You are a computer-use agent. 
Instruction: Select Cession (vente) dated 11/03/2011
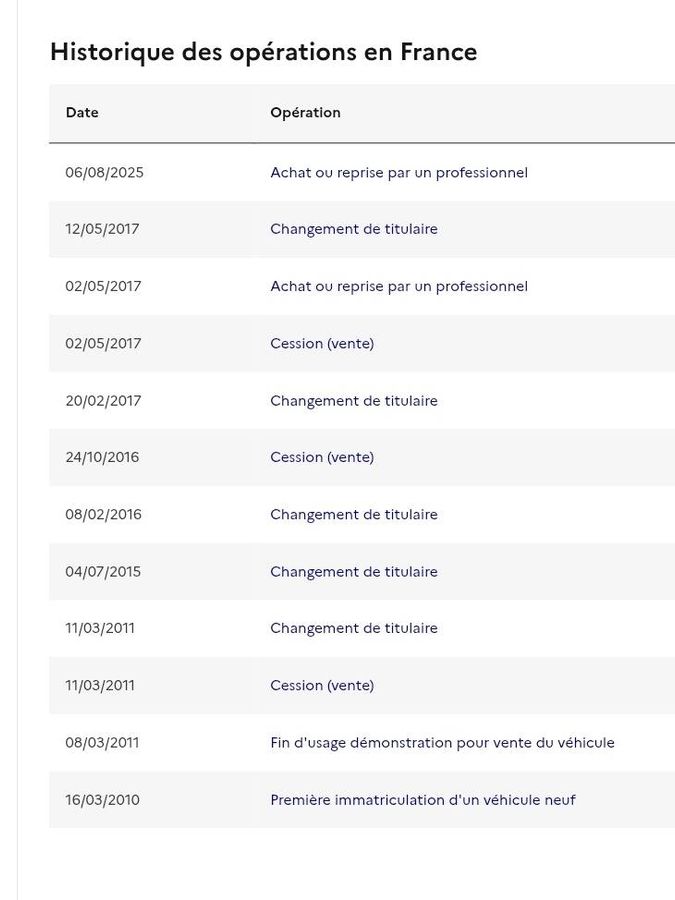click(x=322, y=685)
